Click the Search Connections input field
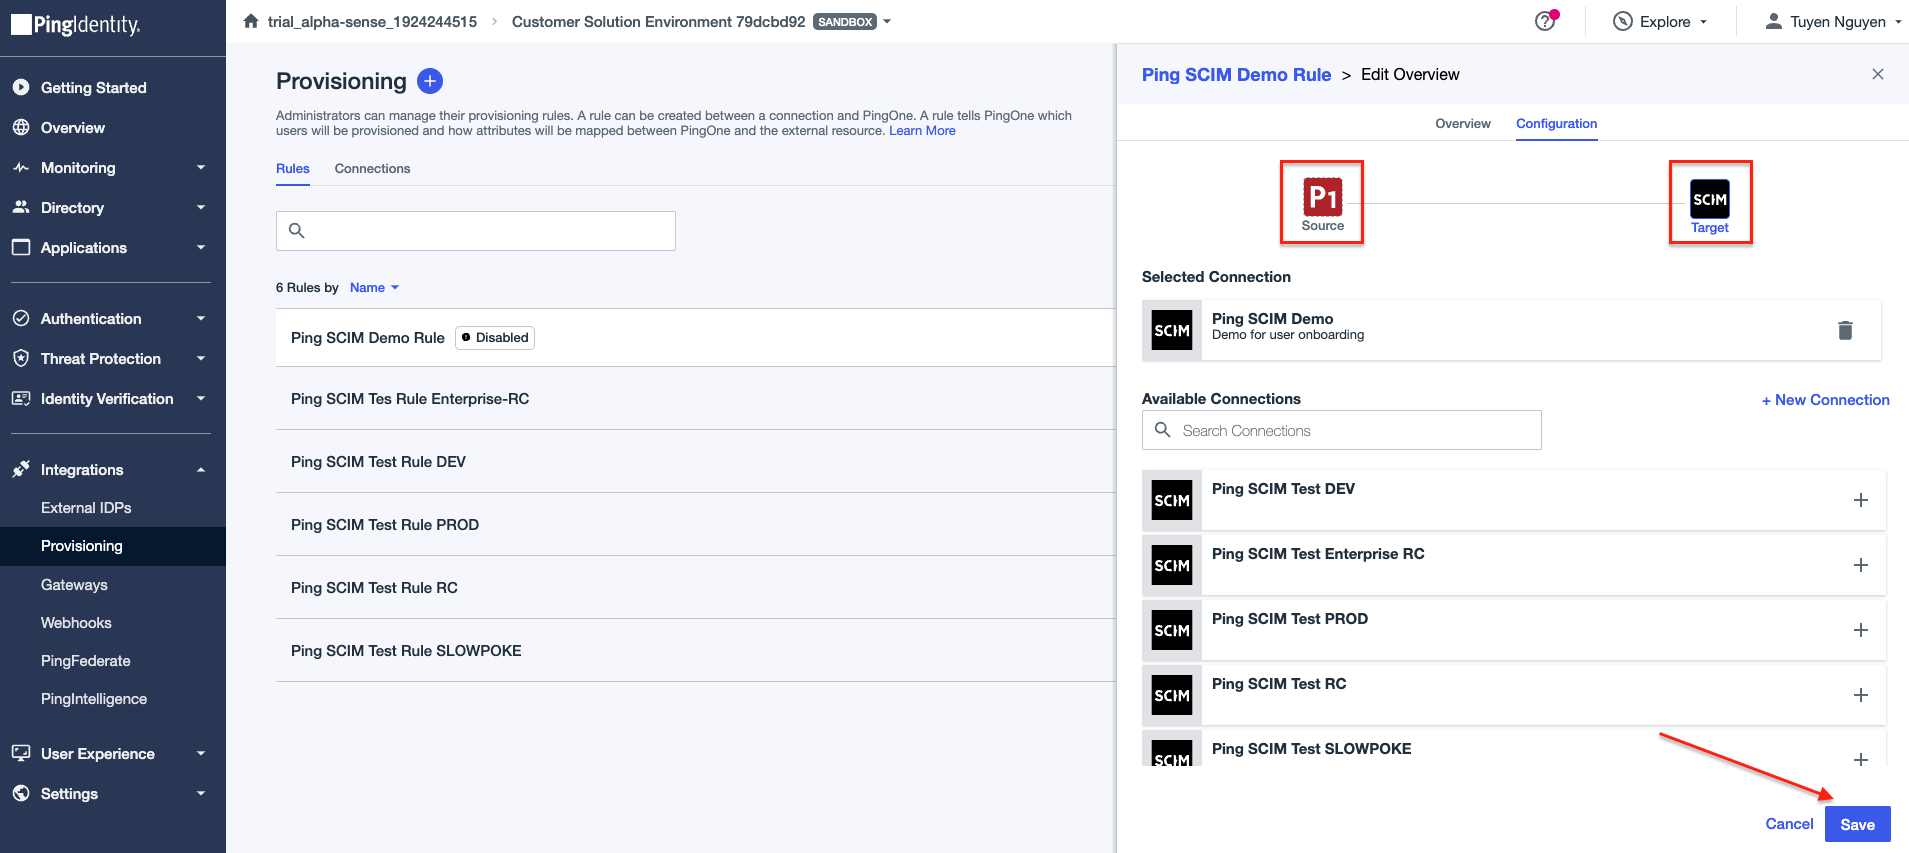Viewport: 1909px width, 853px height. pos(1341,430)
